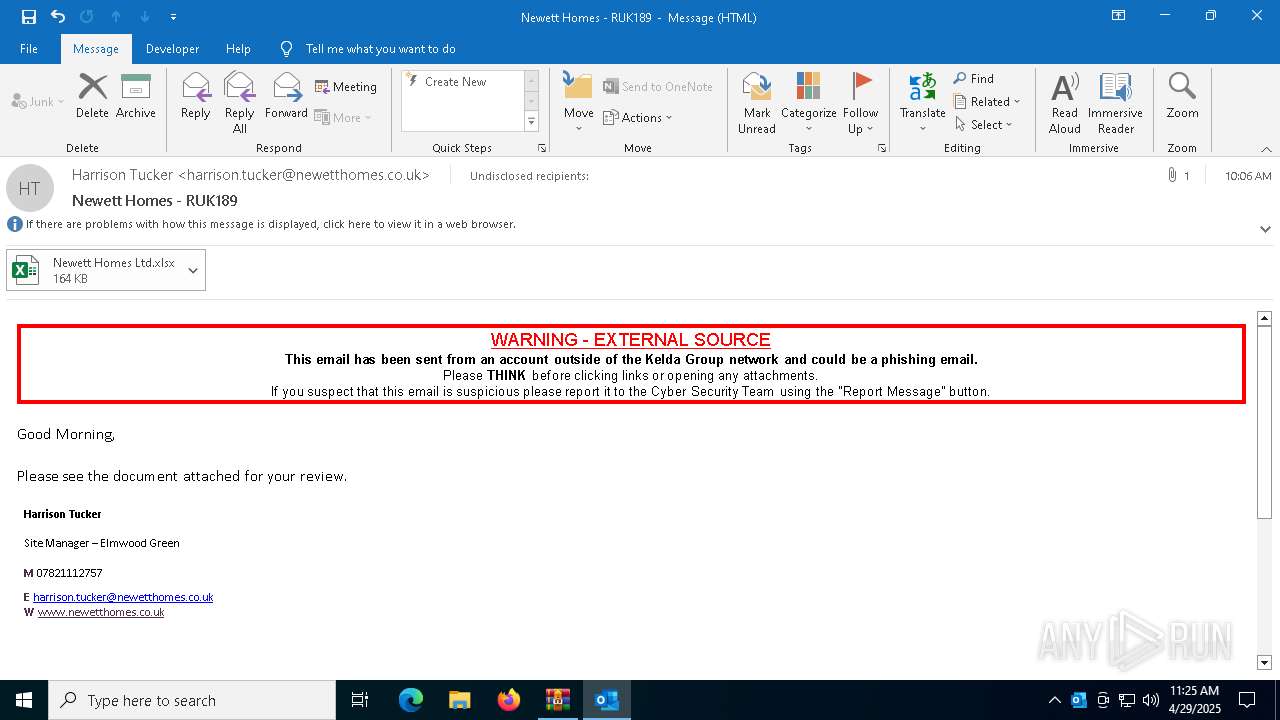
Task: Open Ribbon Display Options in title bar
Action: coord(1119,16)
